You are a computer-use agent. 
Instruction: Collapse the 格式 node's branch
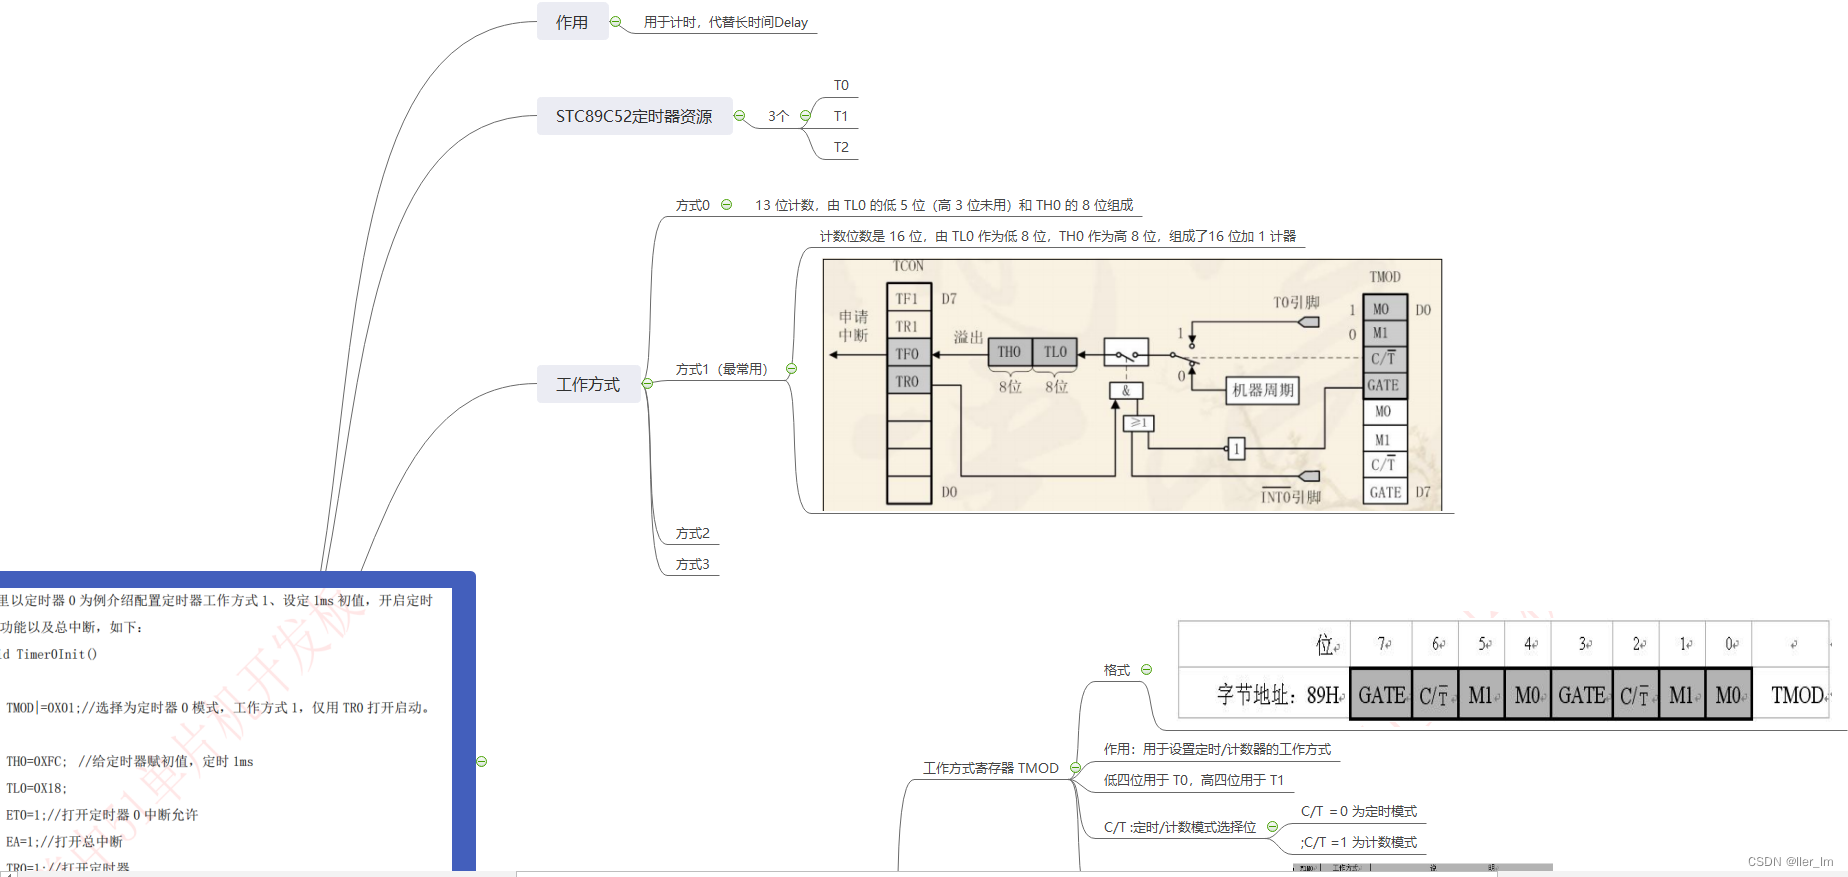(1147, 670)
